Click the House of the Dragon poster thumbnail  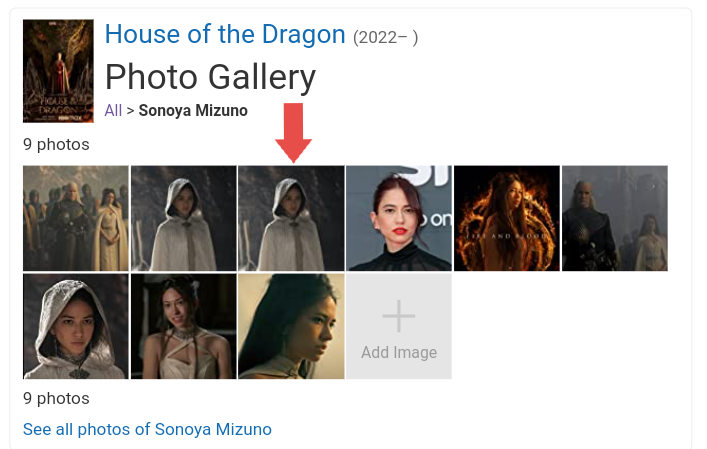pos(58,71)
